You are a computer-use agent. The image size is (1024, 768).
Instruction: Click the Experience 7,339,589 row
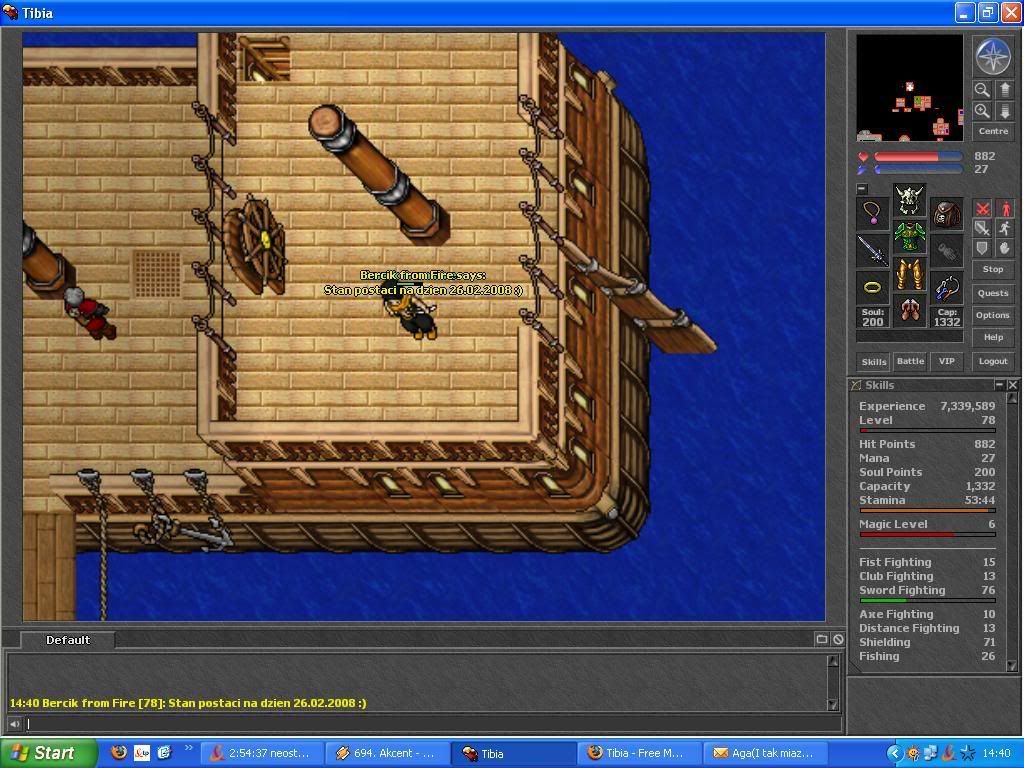pos(927,406)
